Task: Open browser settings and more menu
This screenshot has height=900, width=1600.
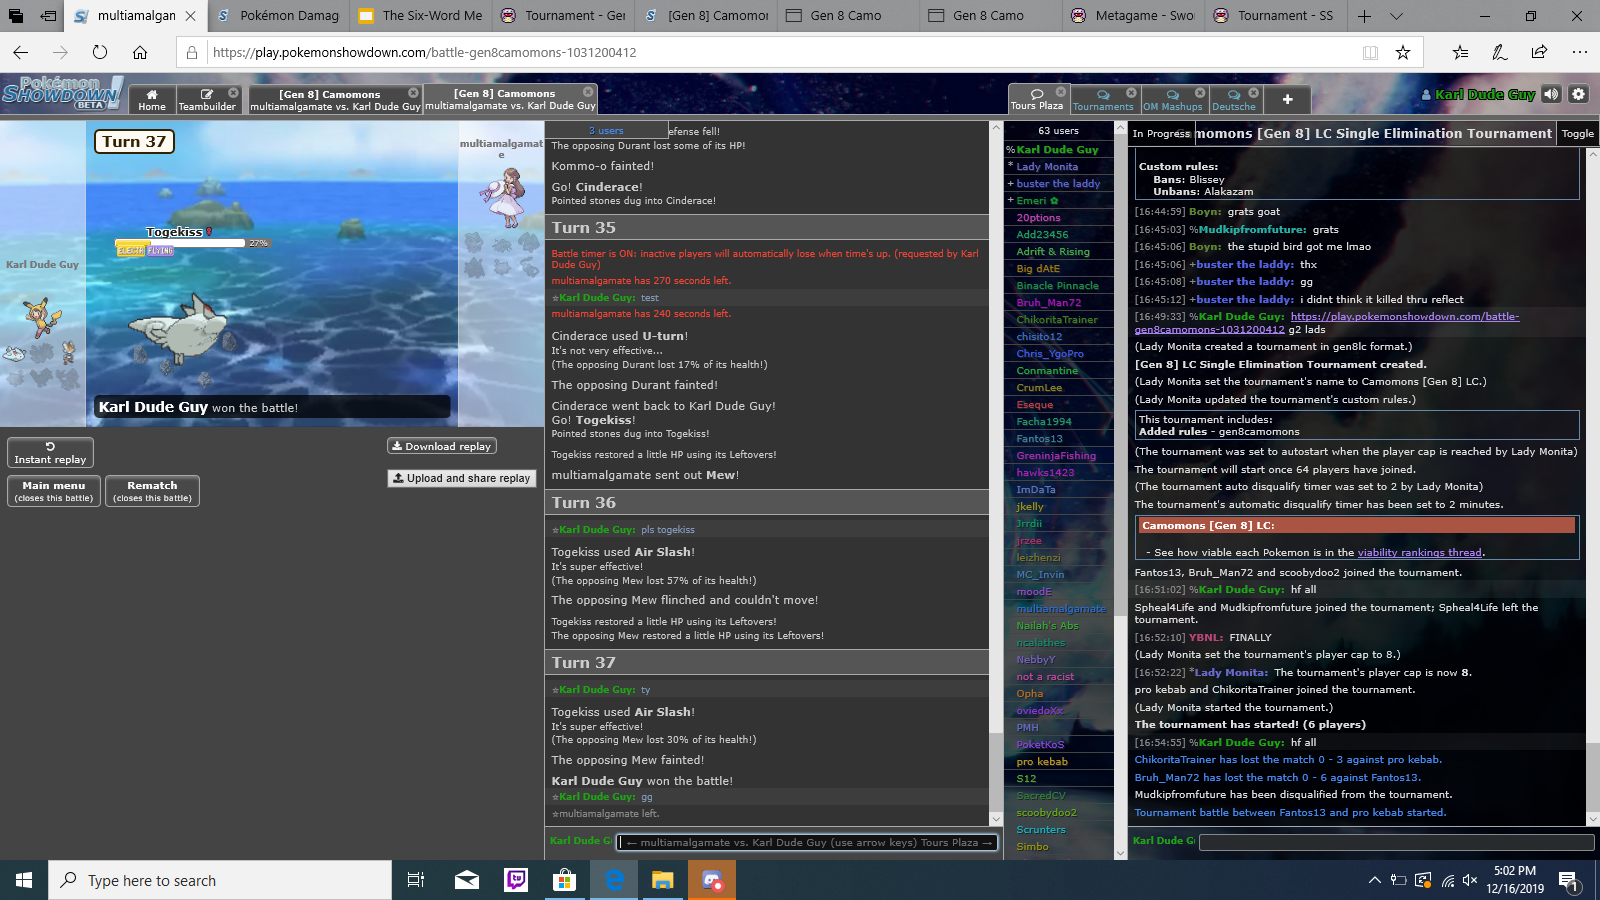Action: [1579, 52]
